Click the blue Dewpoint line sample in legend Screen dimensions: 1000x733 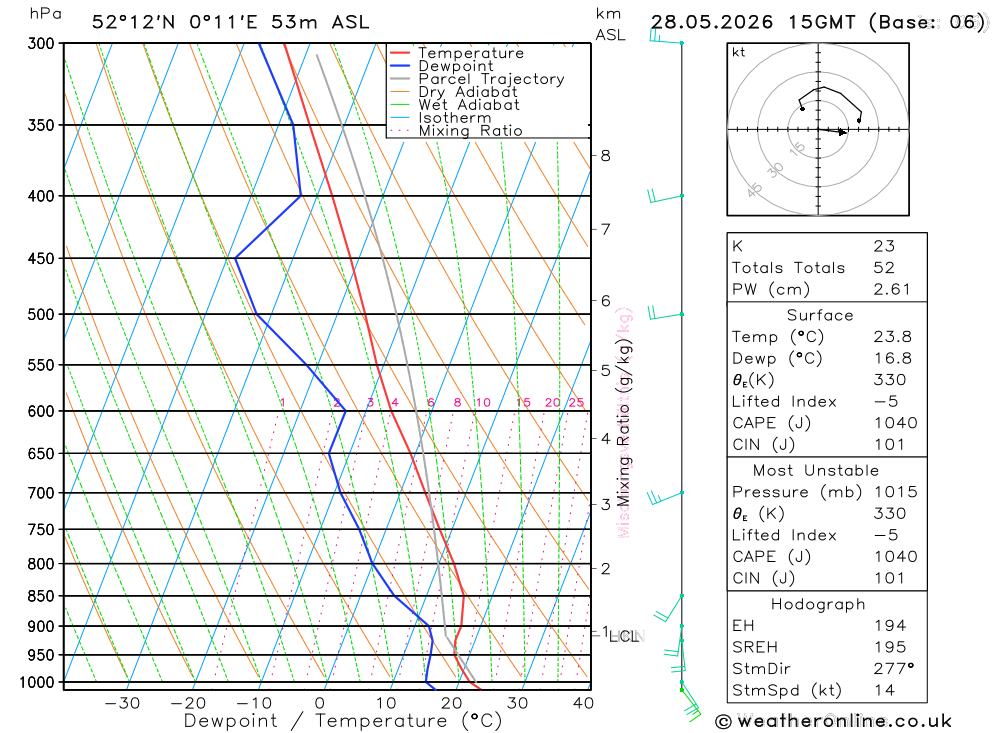point(399,66)
